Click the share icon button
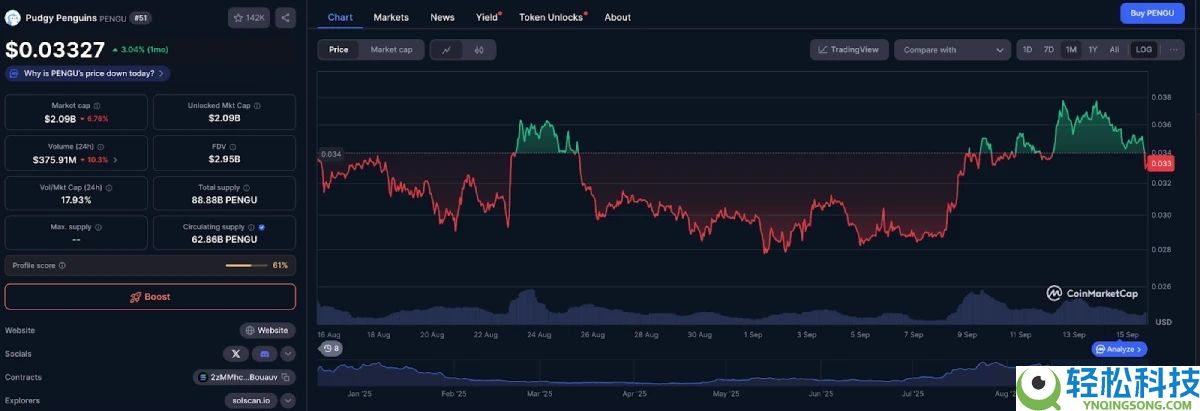 tap(285, 18)
